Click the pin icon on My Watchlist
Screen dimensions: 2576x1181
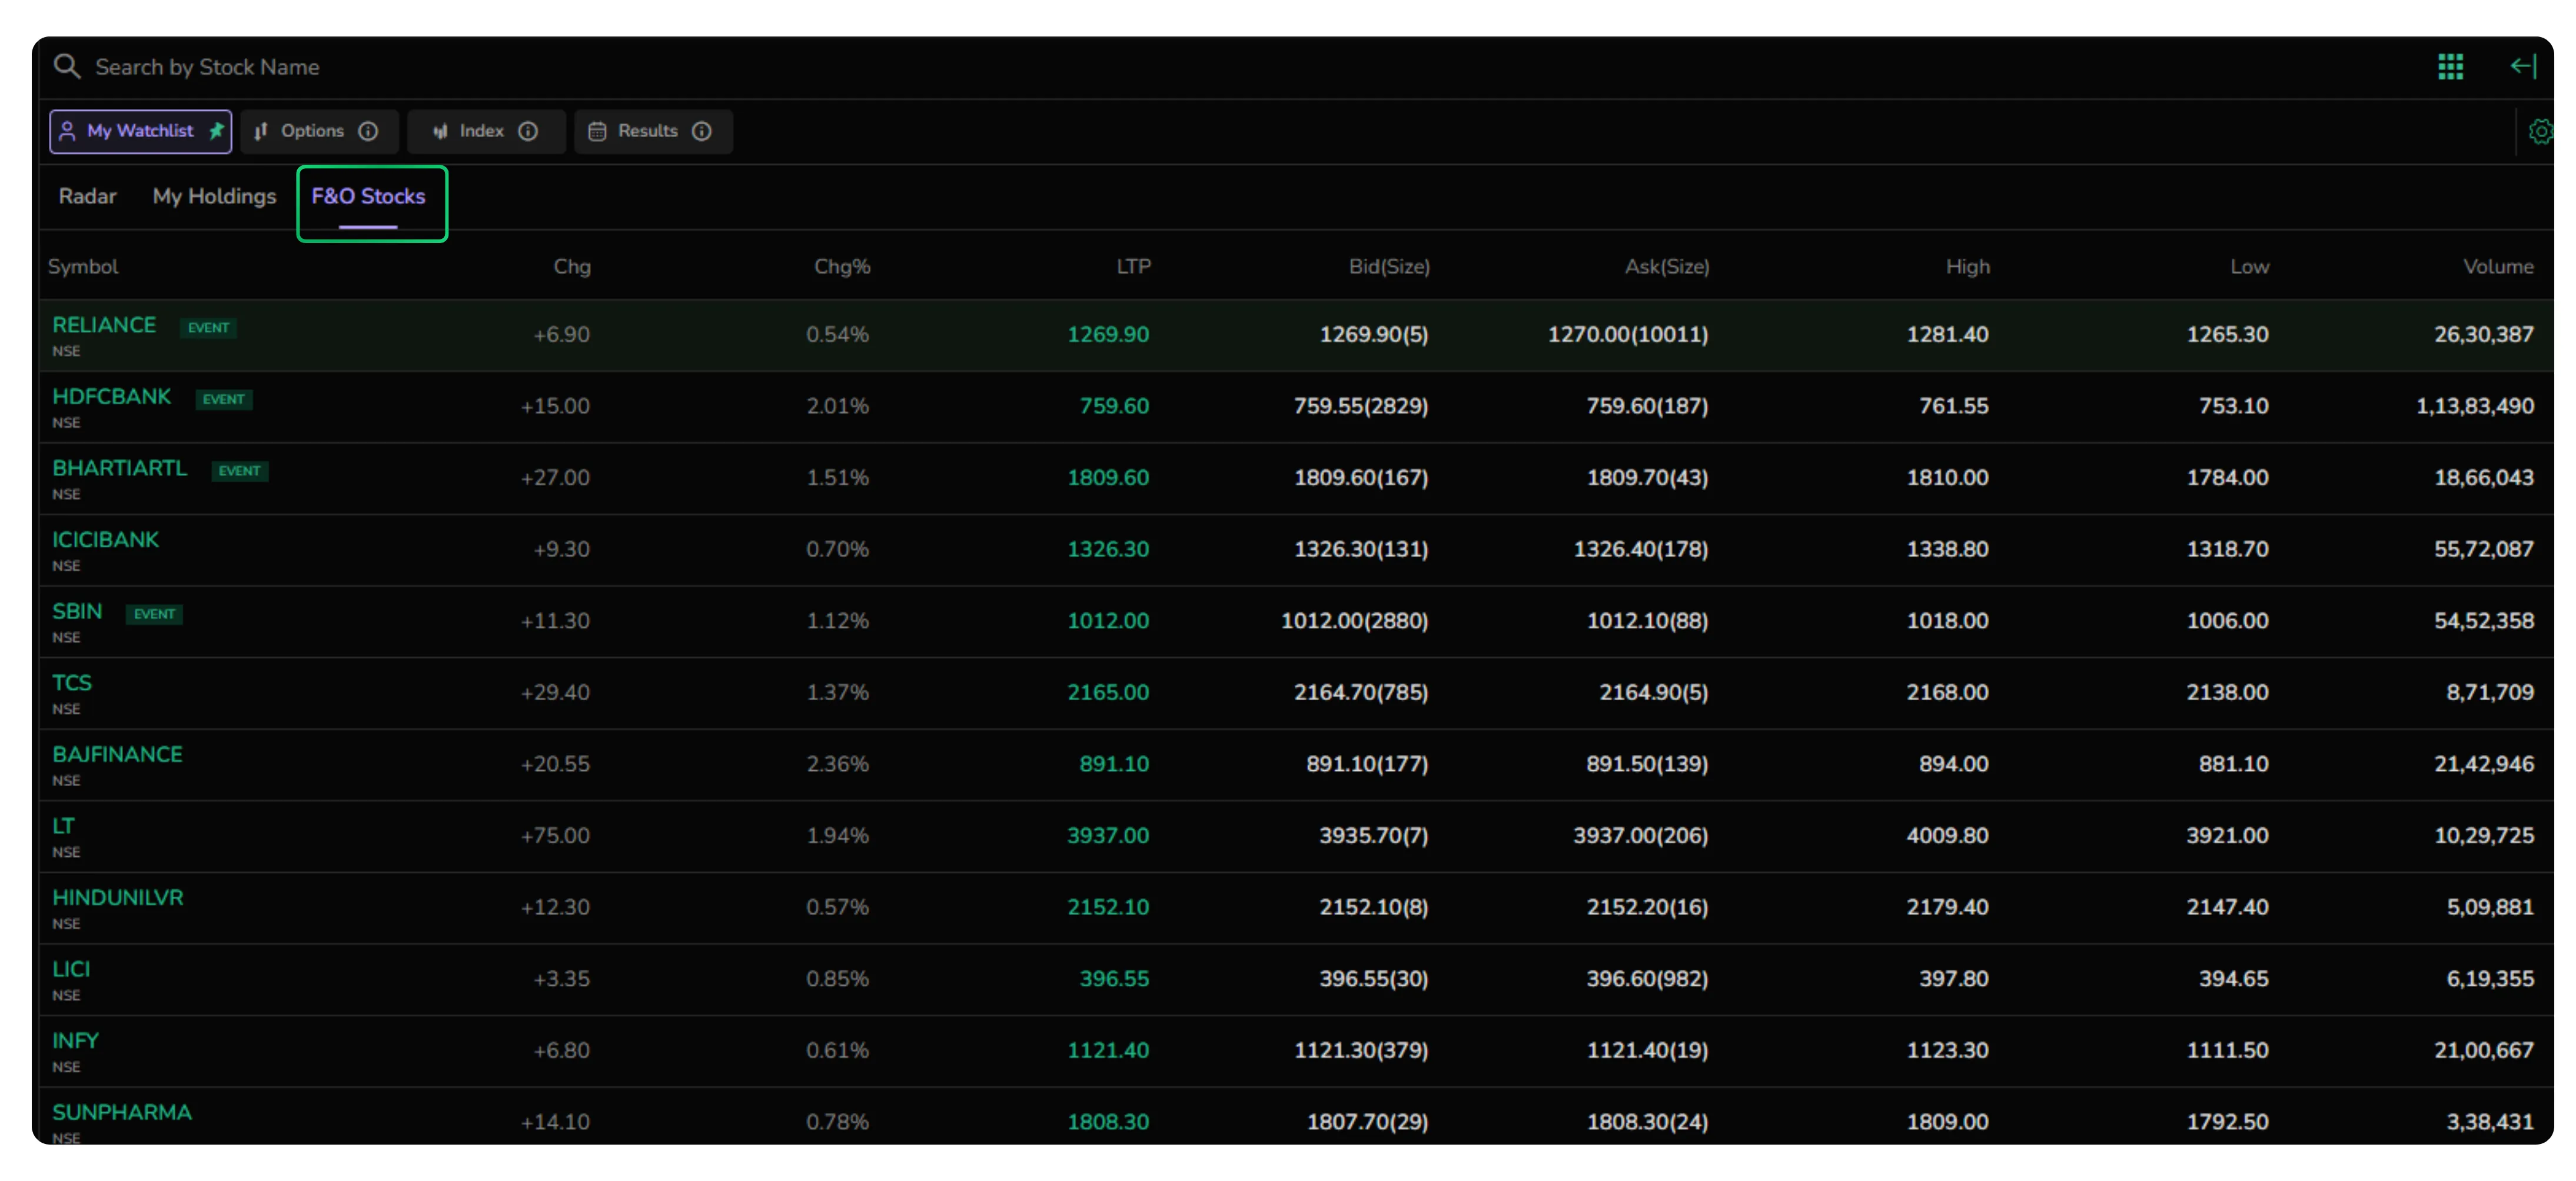(216, 131)
